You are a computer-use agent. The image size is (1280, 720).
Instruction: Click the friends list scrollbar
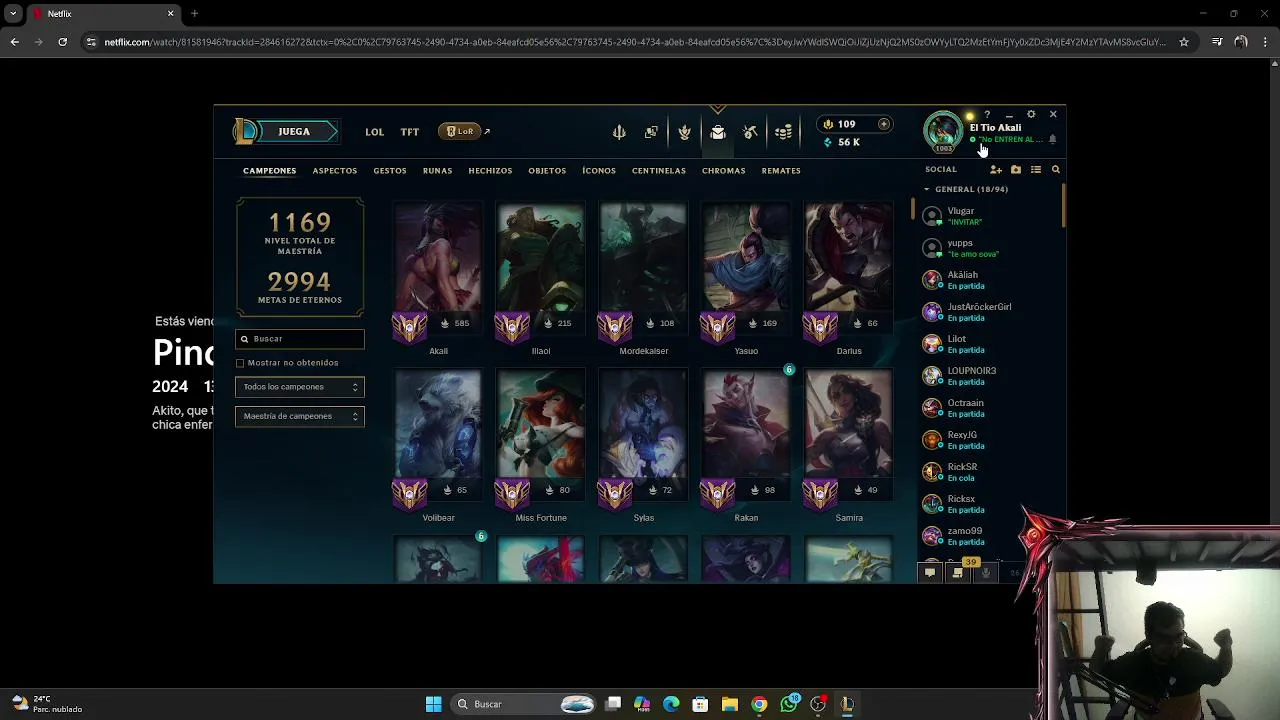pos(1063,205)
